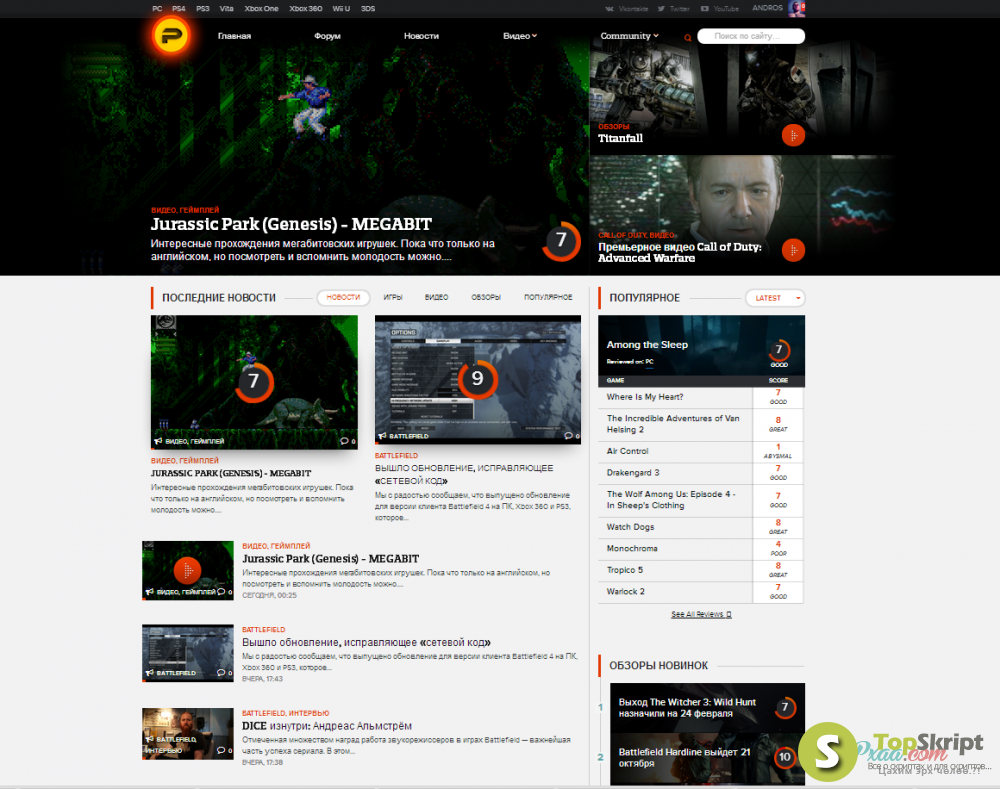Open the PS3 platform link

tap(203, 9)
